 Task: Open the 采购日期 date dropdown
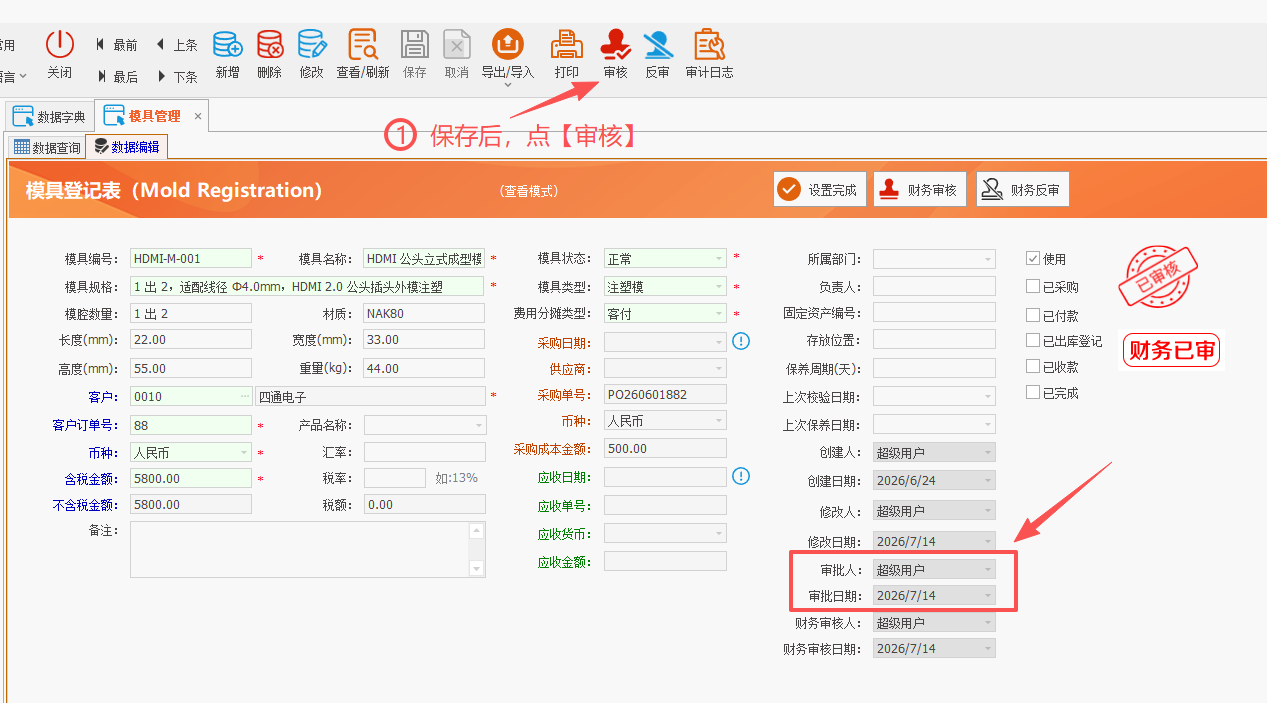pyautogui.click(x=718, y=342)
